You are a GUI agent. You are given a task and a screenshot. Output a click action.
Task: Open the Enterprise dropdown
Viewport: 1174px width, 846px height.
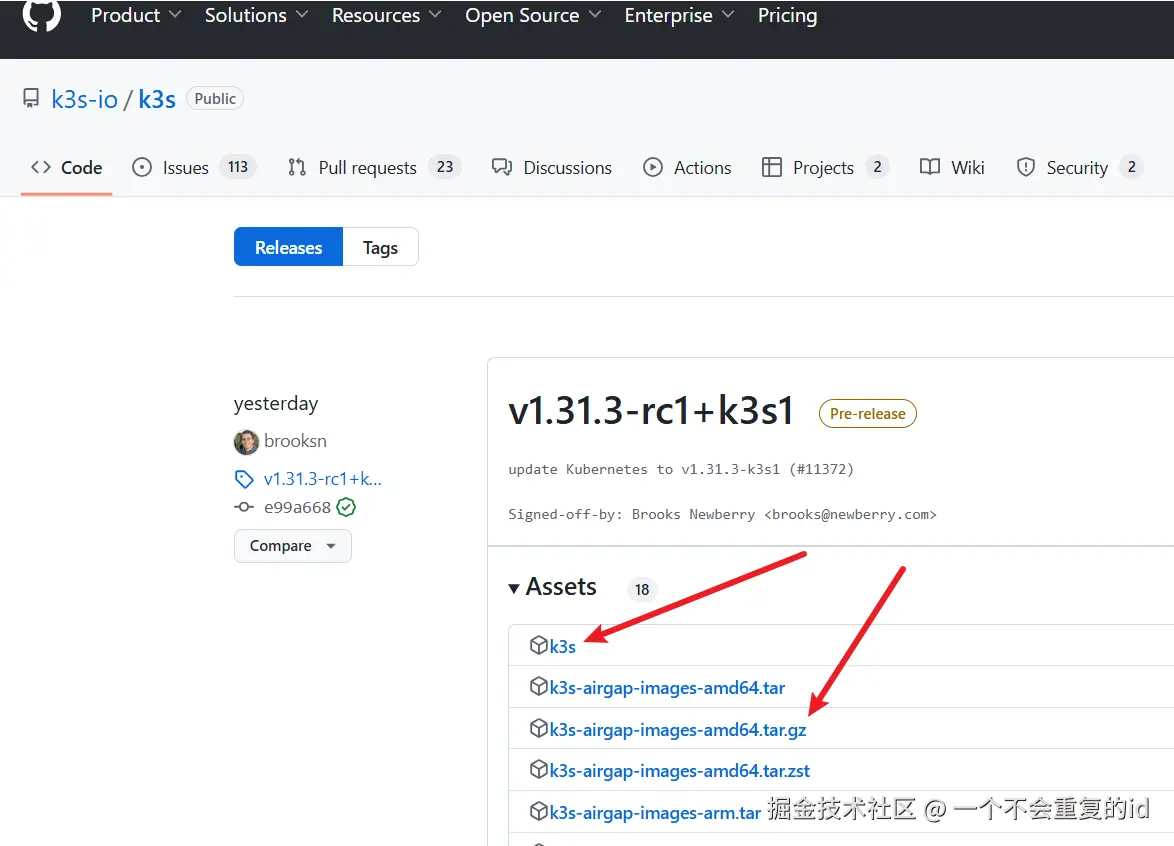(x=679, y=15)
